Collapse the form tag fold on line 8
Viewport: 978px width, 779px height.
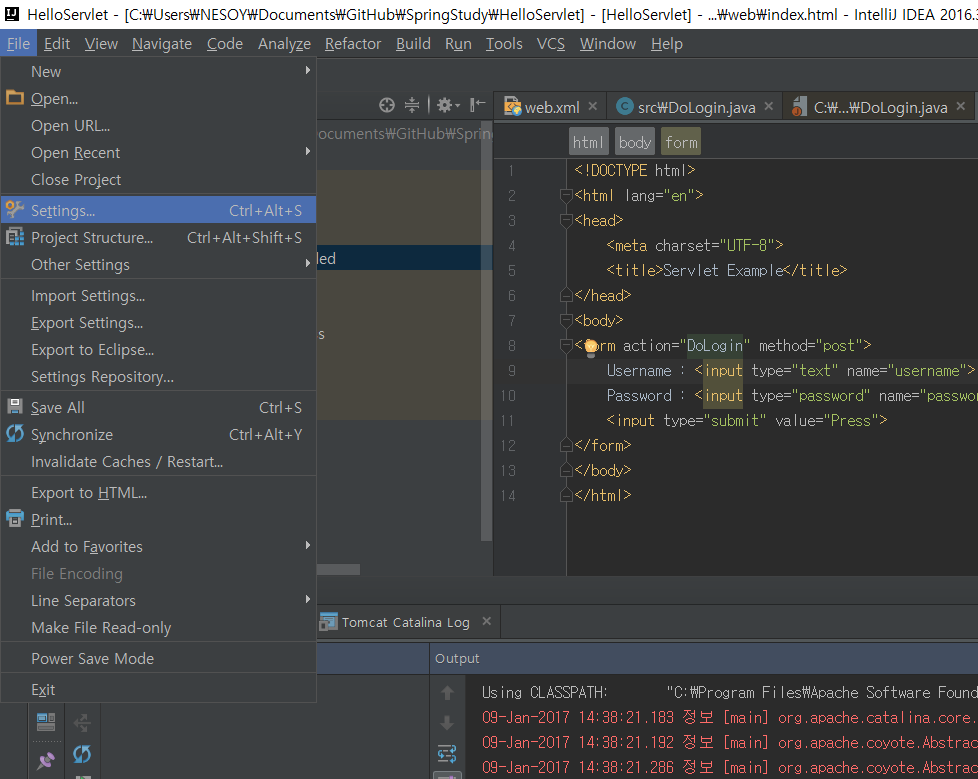[566, 346]
